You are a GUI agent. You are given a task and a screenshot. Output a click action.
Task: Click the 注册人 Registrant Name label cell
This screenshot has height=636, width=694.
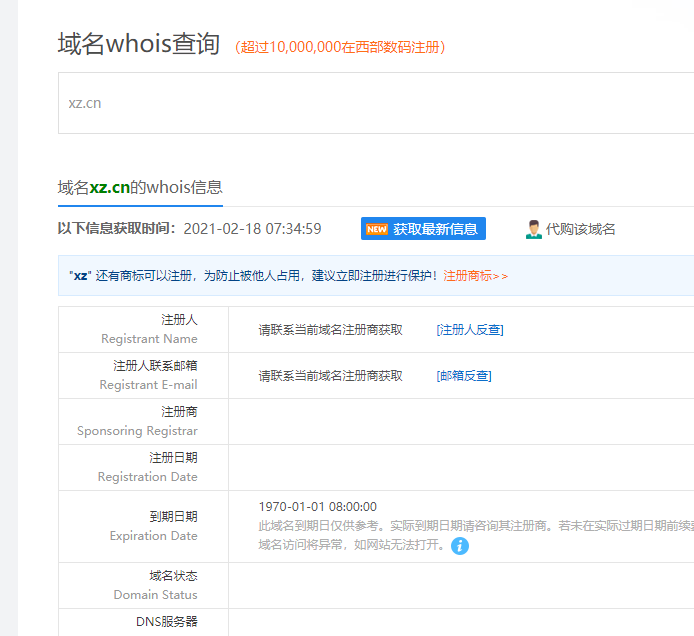click(143, 330)
